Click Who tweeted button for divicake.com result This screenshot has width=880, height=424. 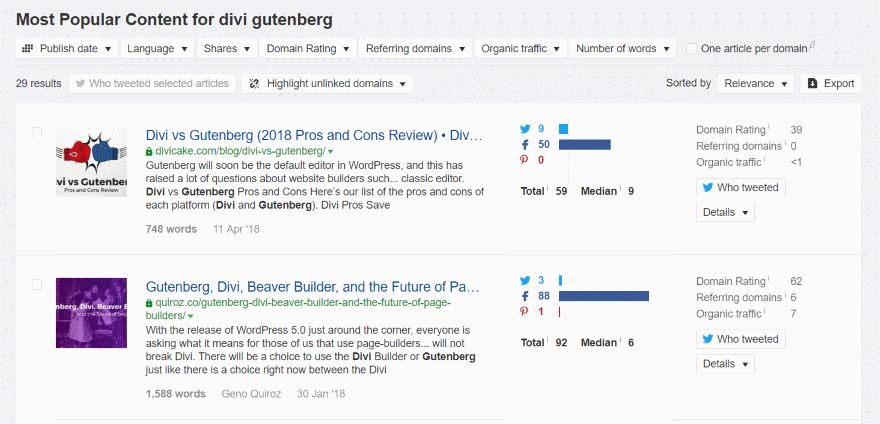740,187
